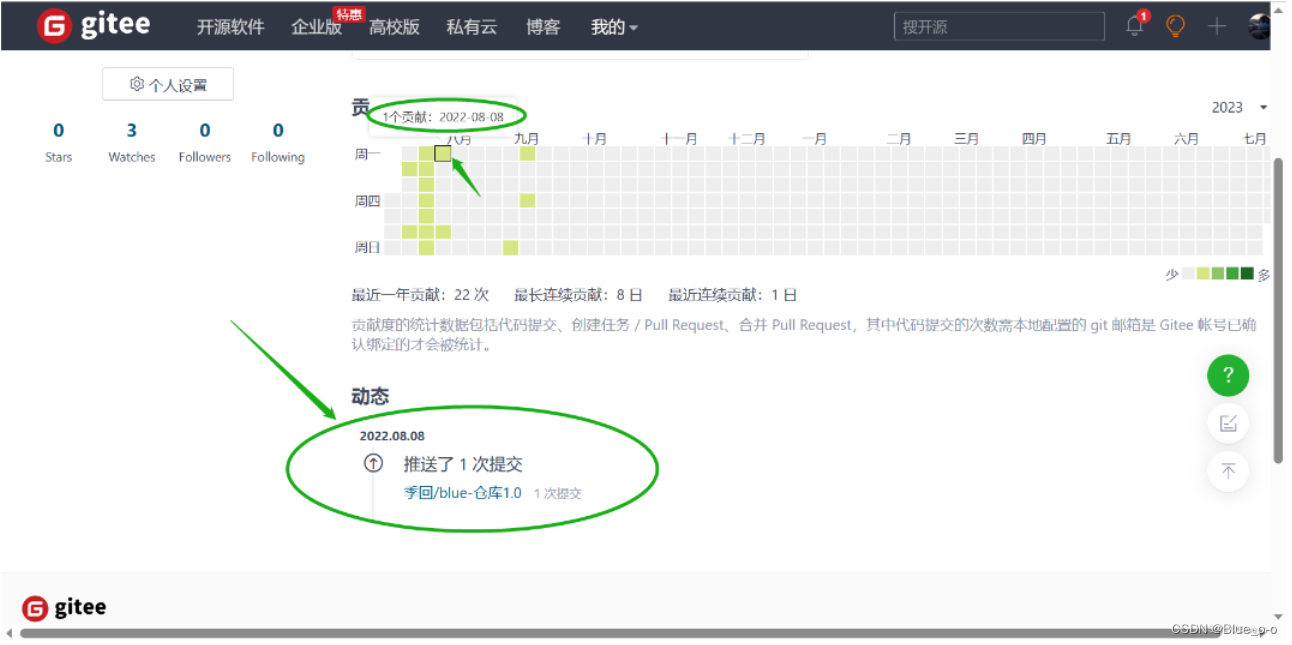Click the darkest green swatch in contribution legend
Screen dimensions: 1292x645
point(1247,272)
